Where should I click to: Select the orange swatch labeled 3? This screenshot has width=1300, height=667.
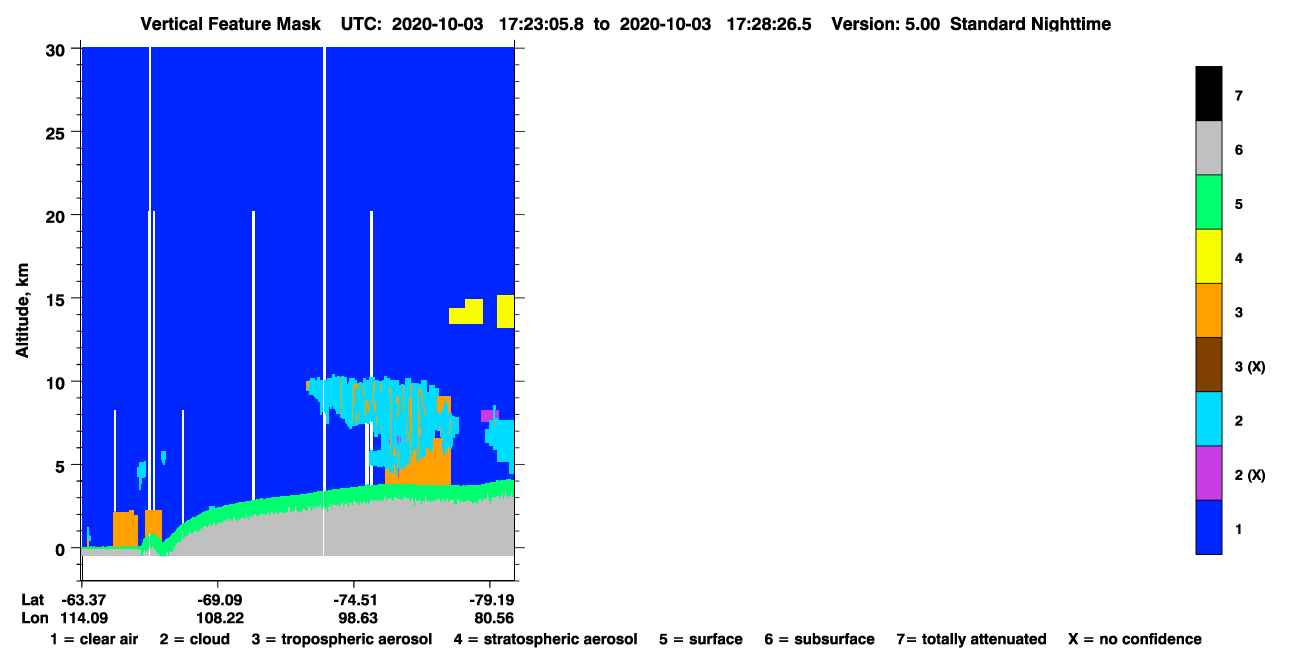1208,310
